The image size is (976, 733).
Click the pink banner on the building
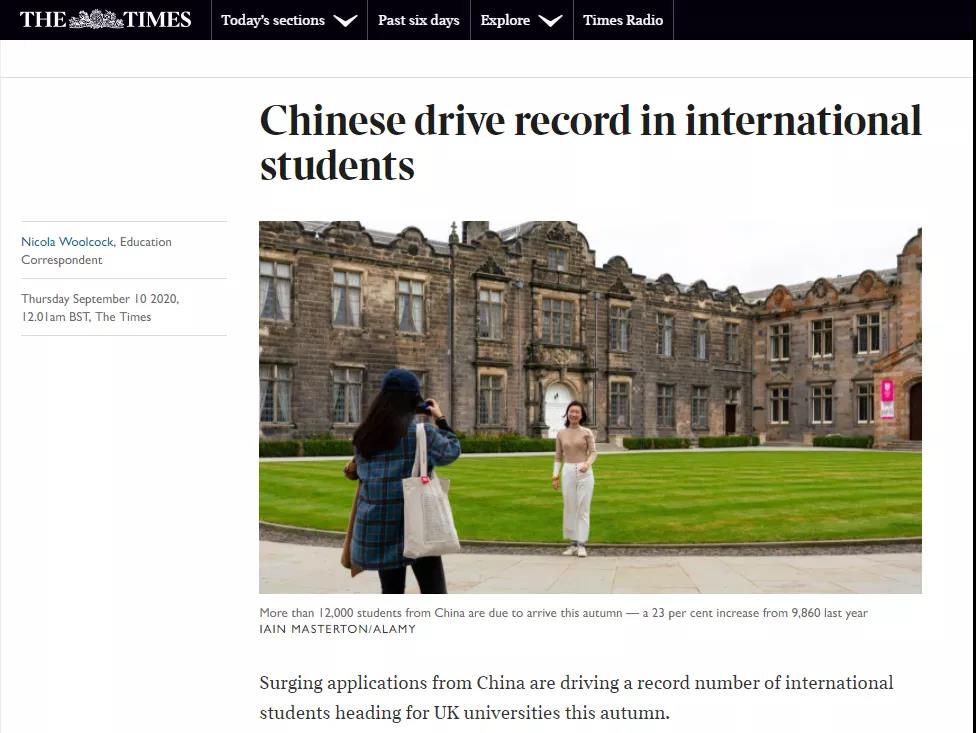(886, 398)
